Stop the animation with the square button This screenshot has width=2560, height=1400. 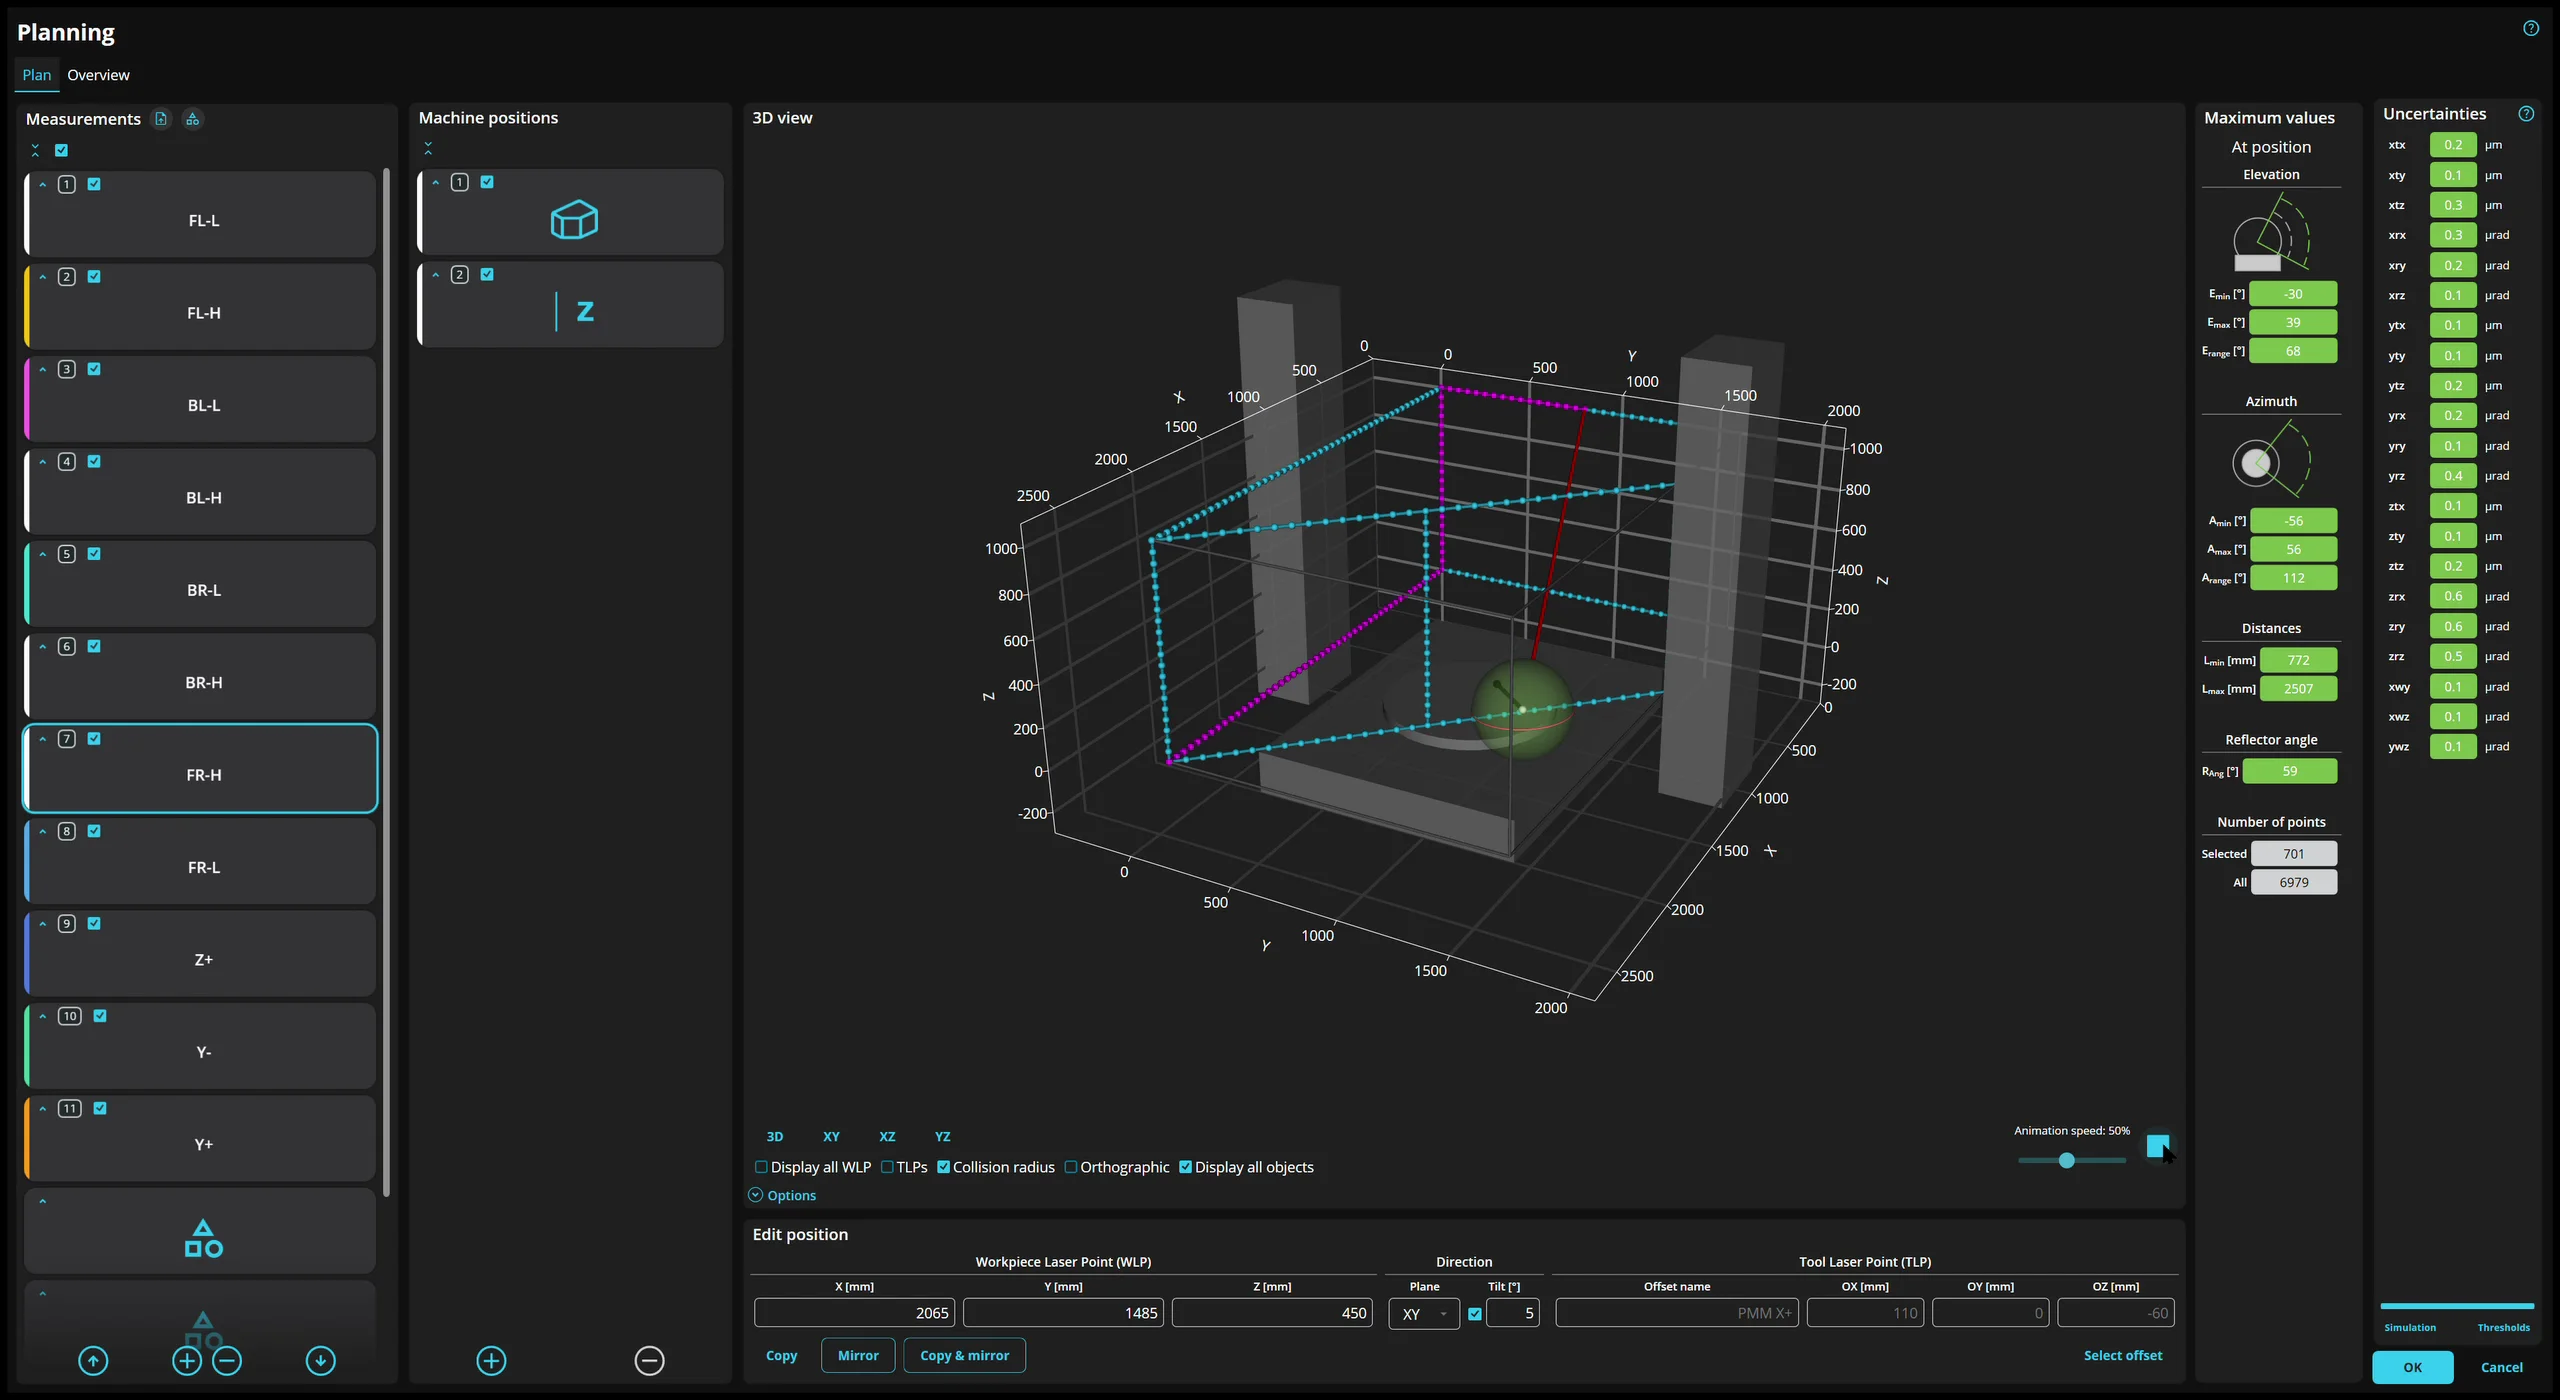click(2157, 1145)
